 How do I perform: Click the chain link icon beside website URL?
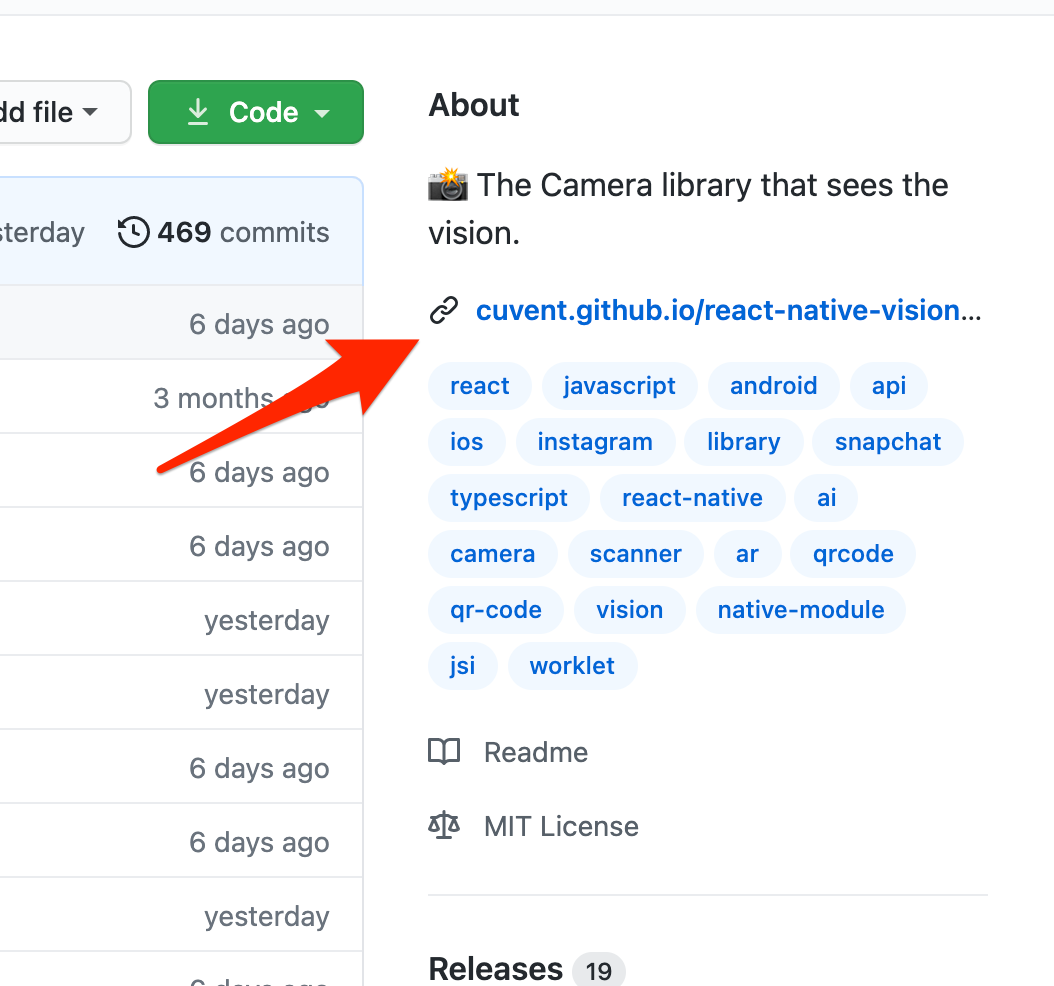(443, 310)
